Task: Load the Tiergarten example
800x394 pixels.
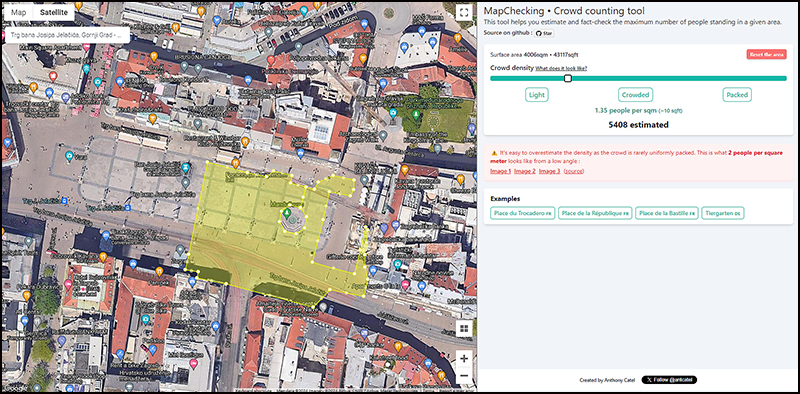Action: point(723,213)
